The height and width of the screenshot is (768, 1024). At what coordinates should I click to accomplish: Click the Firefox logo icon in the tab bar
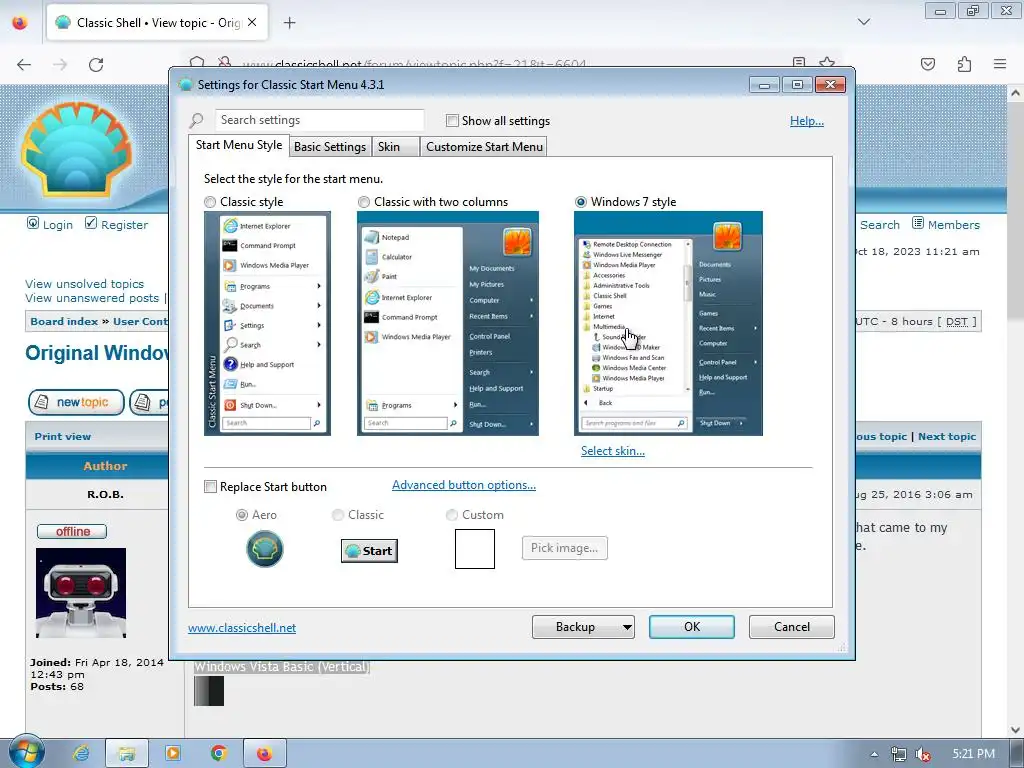[x=20, y=23]
